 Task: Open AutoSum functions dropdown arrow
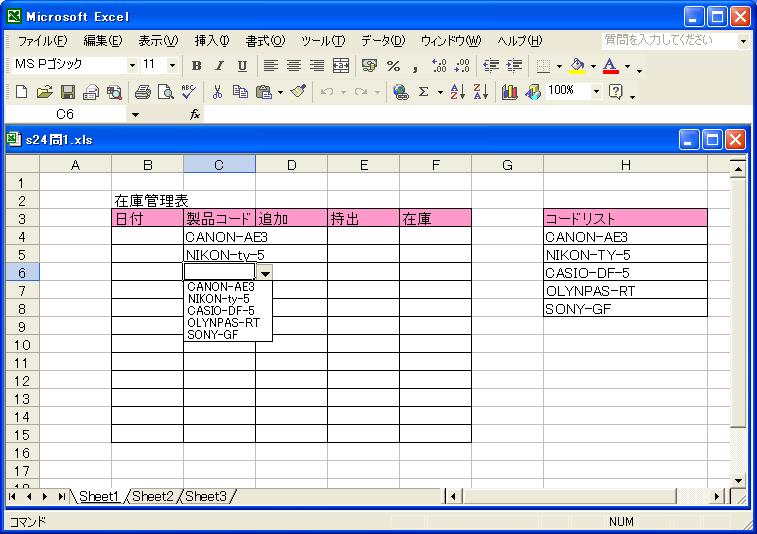(x=440, y=92)
